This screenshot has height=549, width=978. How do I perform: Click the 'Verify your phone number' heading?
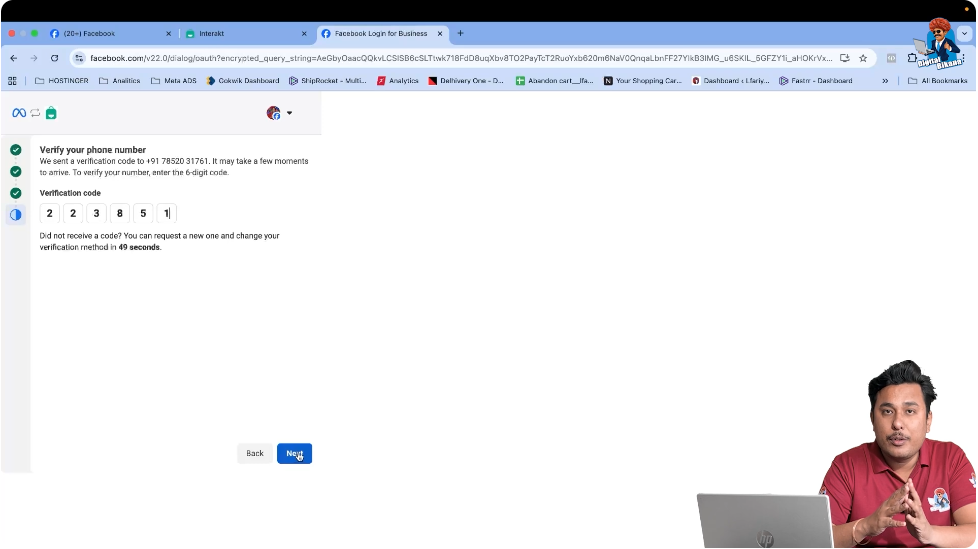(93, 150)
